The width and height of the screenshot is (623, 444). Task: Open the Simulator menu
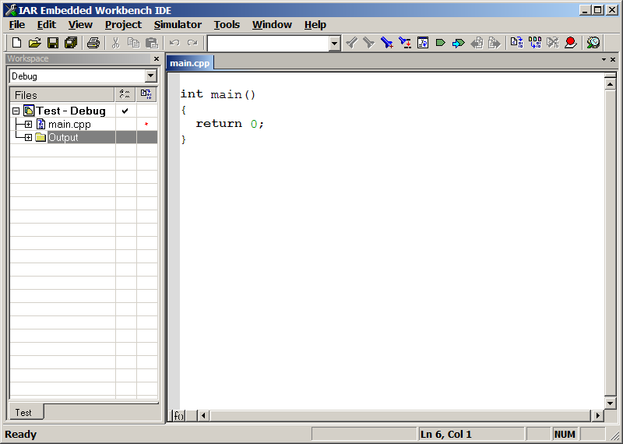pos(178,25)
